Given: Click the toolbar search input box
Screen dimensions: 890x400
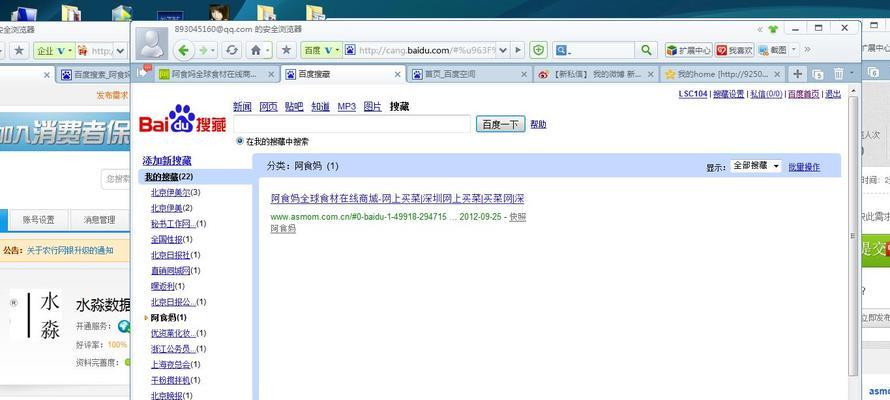Looking at the screenshot, I should [x=601, y=50].
